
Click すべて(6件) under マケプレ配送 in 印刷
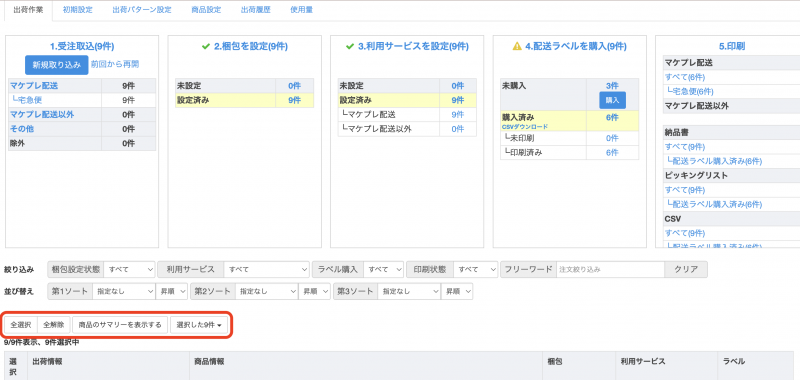pyautogui.click(x=685, y=77)
